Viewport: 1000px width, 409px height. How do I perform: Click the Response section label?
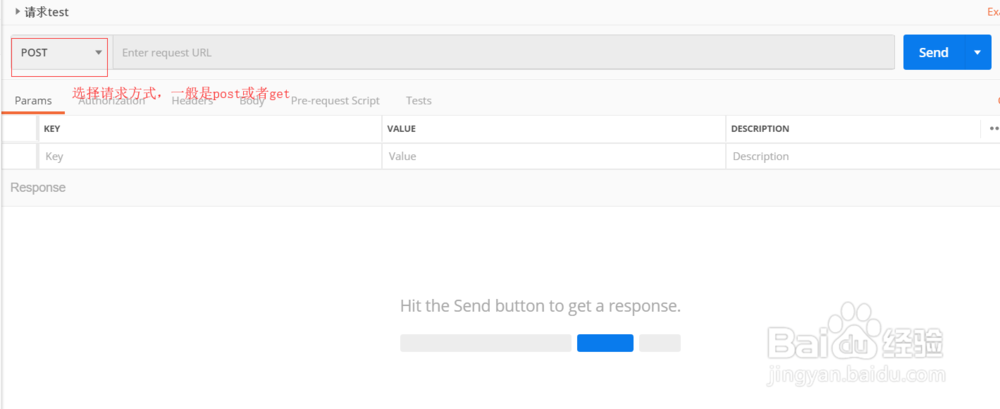pos(38,187)
